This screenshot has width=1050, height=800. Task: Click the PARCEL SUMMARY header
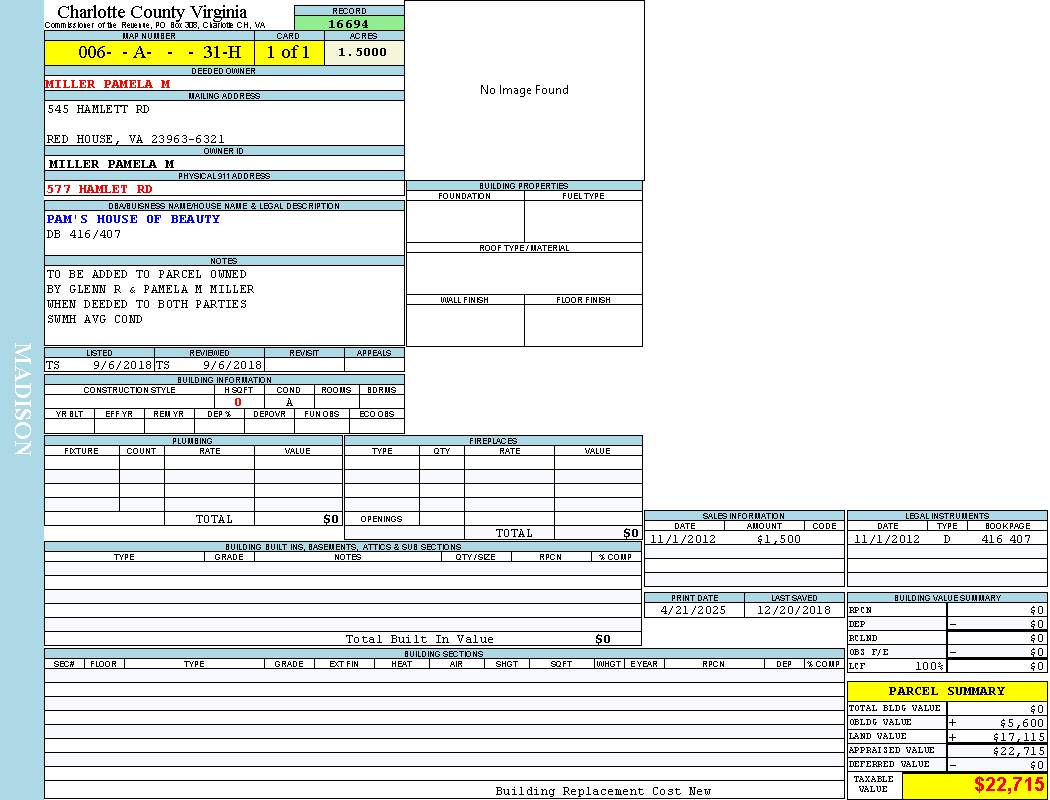[x=946, y=691]
